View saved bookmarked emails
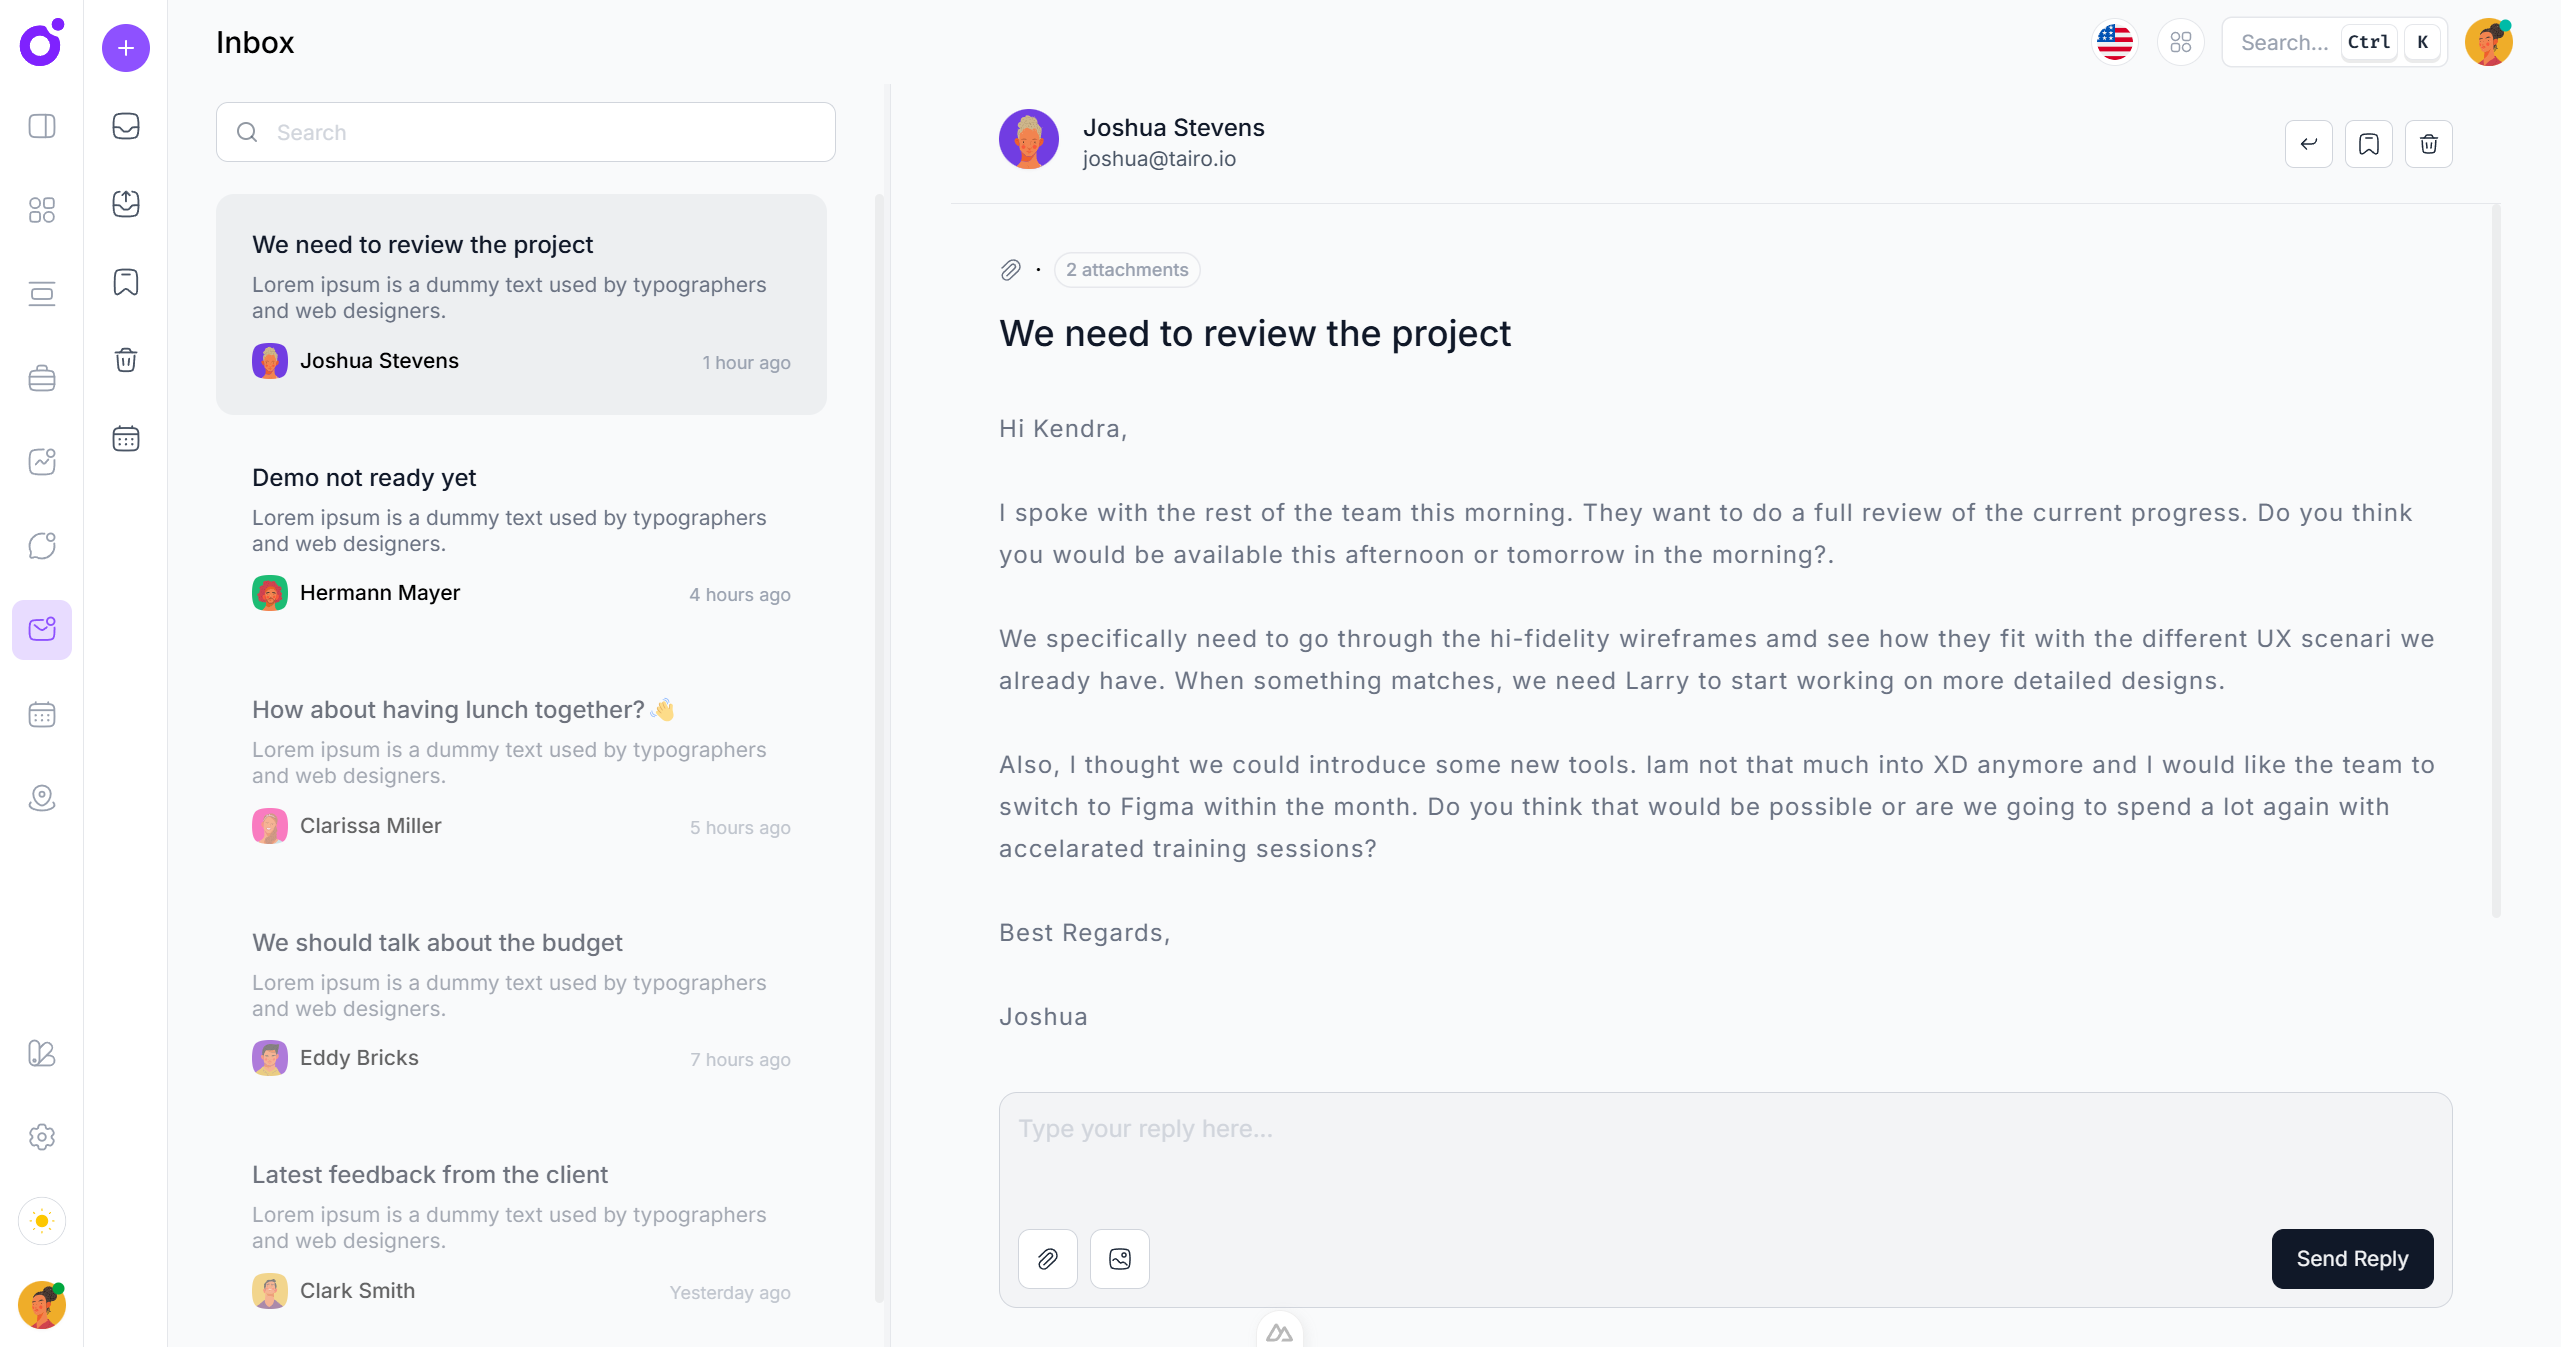Screen dimensions: 2561x1347 tap(126, 283)
